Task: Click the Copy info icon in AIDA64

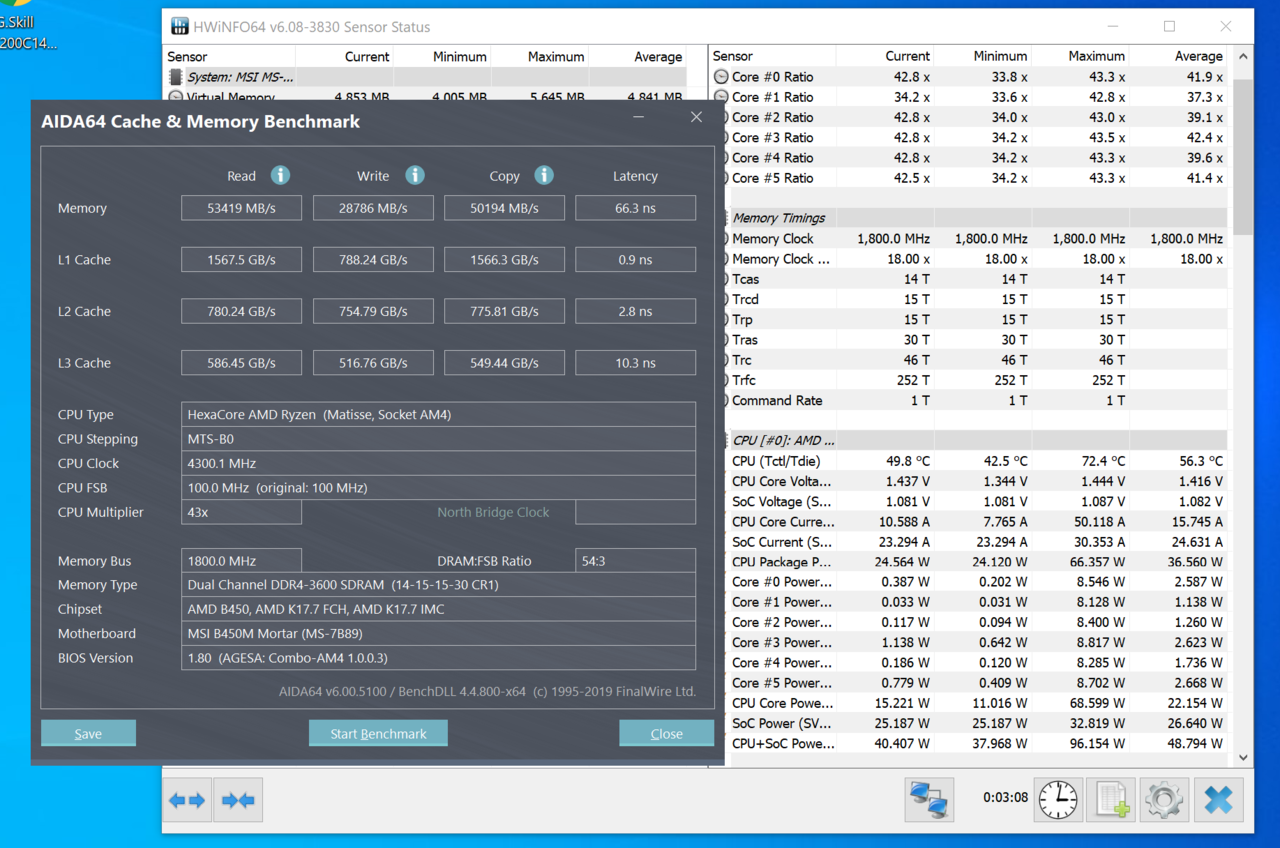Action: point(543,175)
